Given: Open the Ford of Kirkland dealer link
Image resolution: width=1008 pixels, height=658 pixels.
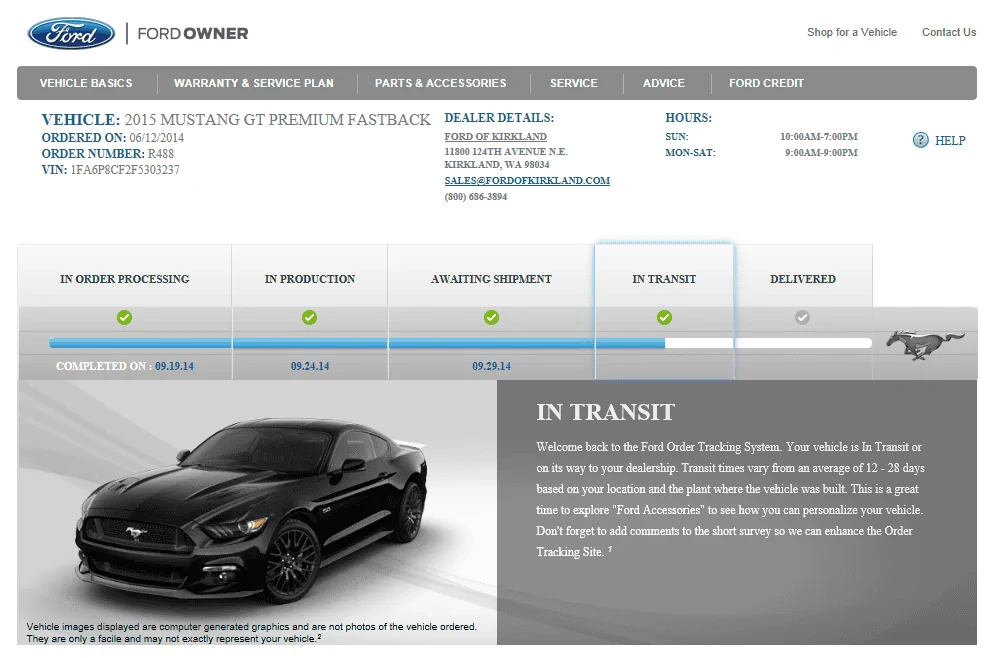Looking at the screenshot, I should pos(496,136).
